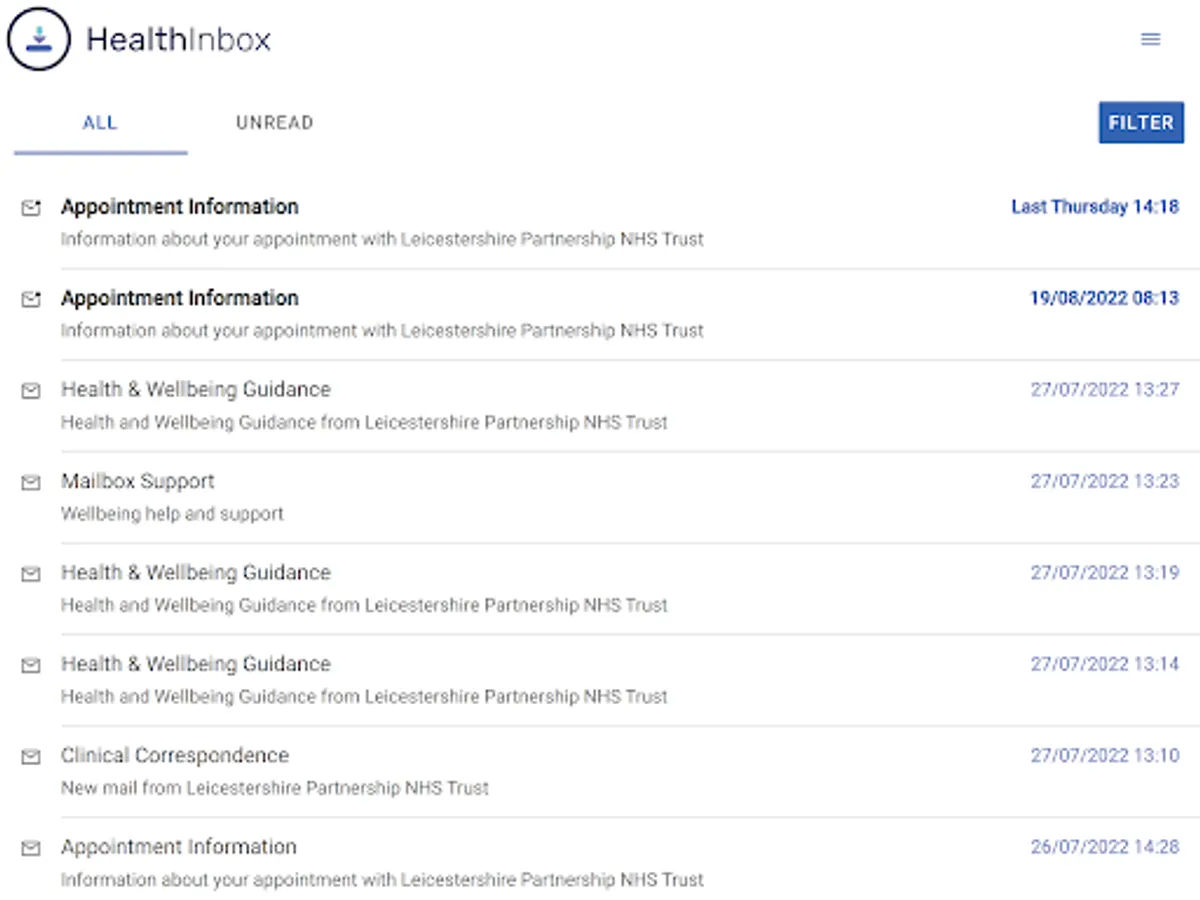Click the 27/07/2022 13:10 timestamp
The image size is (1200, 900).
(x=1104, y=755)
